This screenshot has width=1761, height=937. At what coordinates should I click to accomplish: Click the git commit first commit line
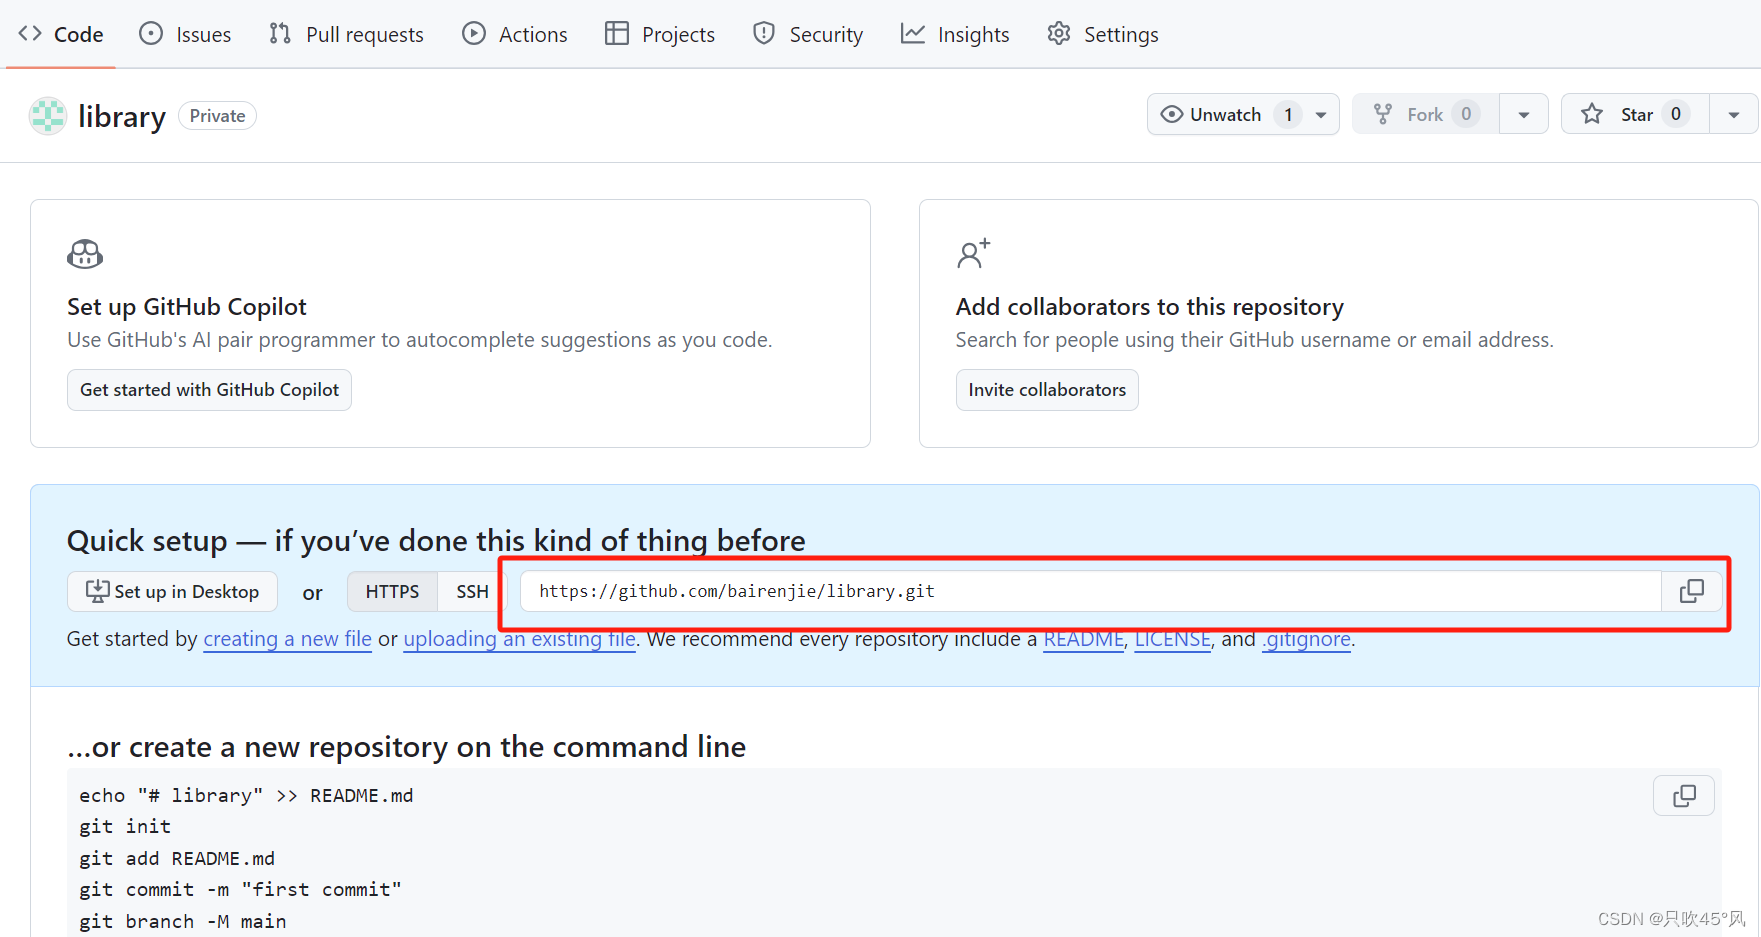pyautogui.click(x=240, y=890)
